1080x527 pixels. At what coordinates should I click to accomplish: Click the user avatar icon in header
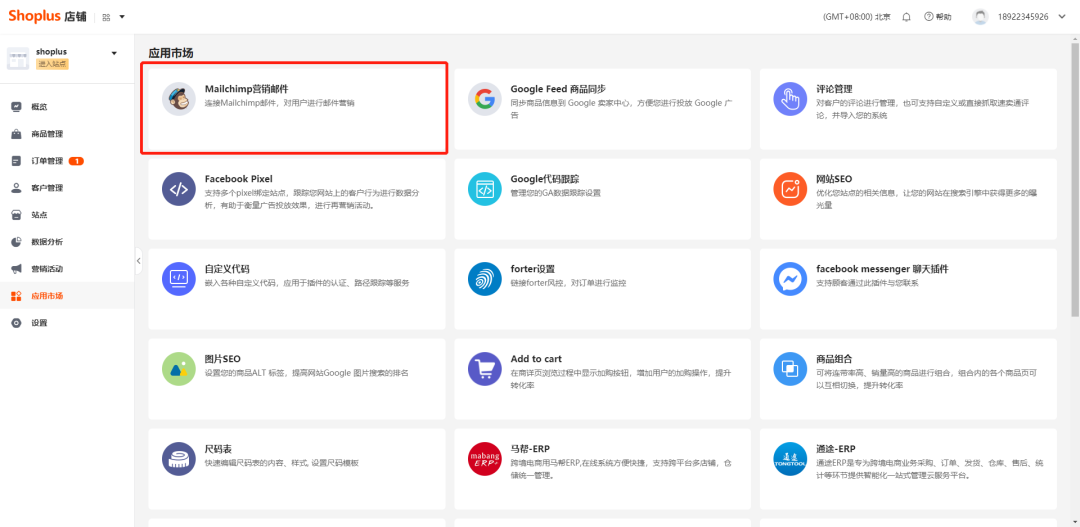coord(981,17)
